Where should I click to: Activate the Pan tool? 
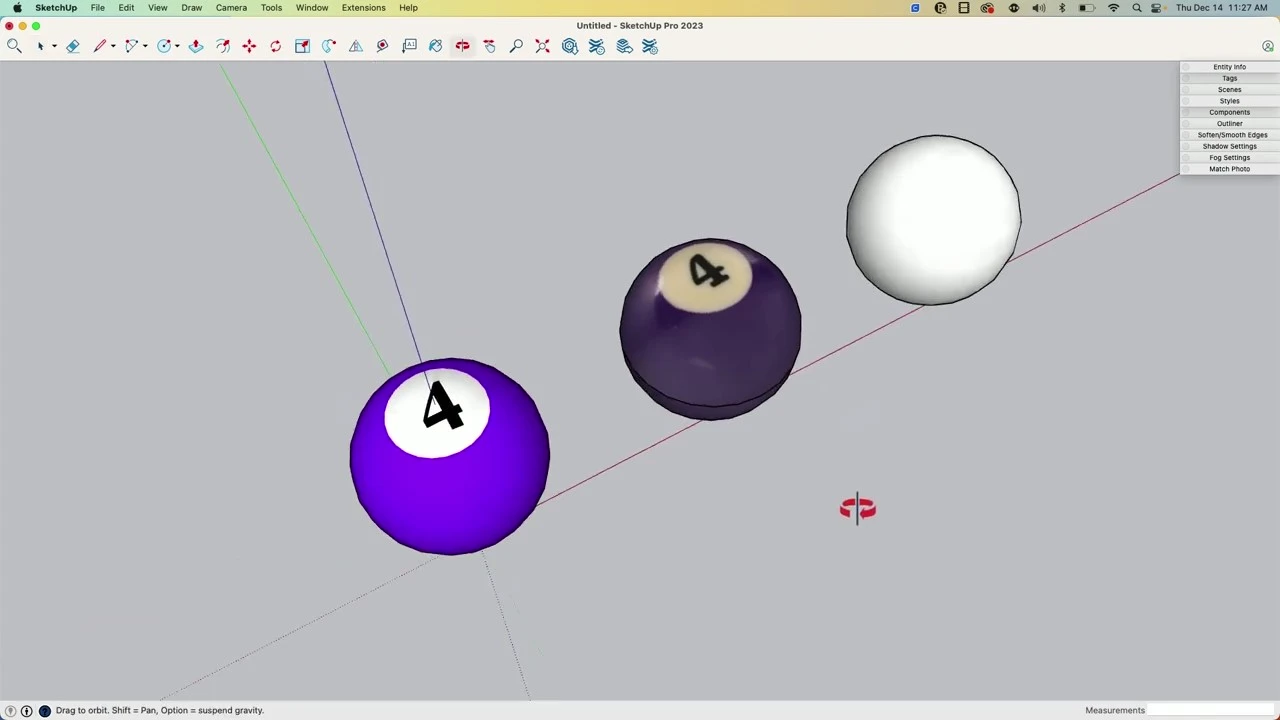(489, 46)
